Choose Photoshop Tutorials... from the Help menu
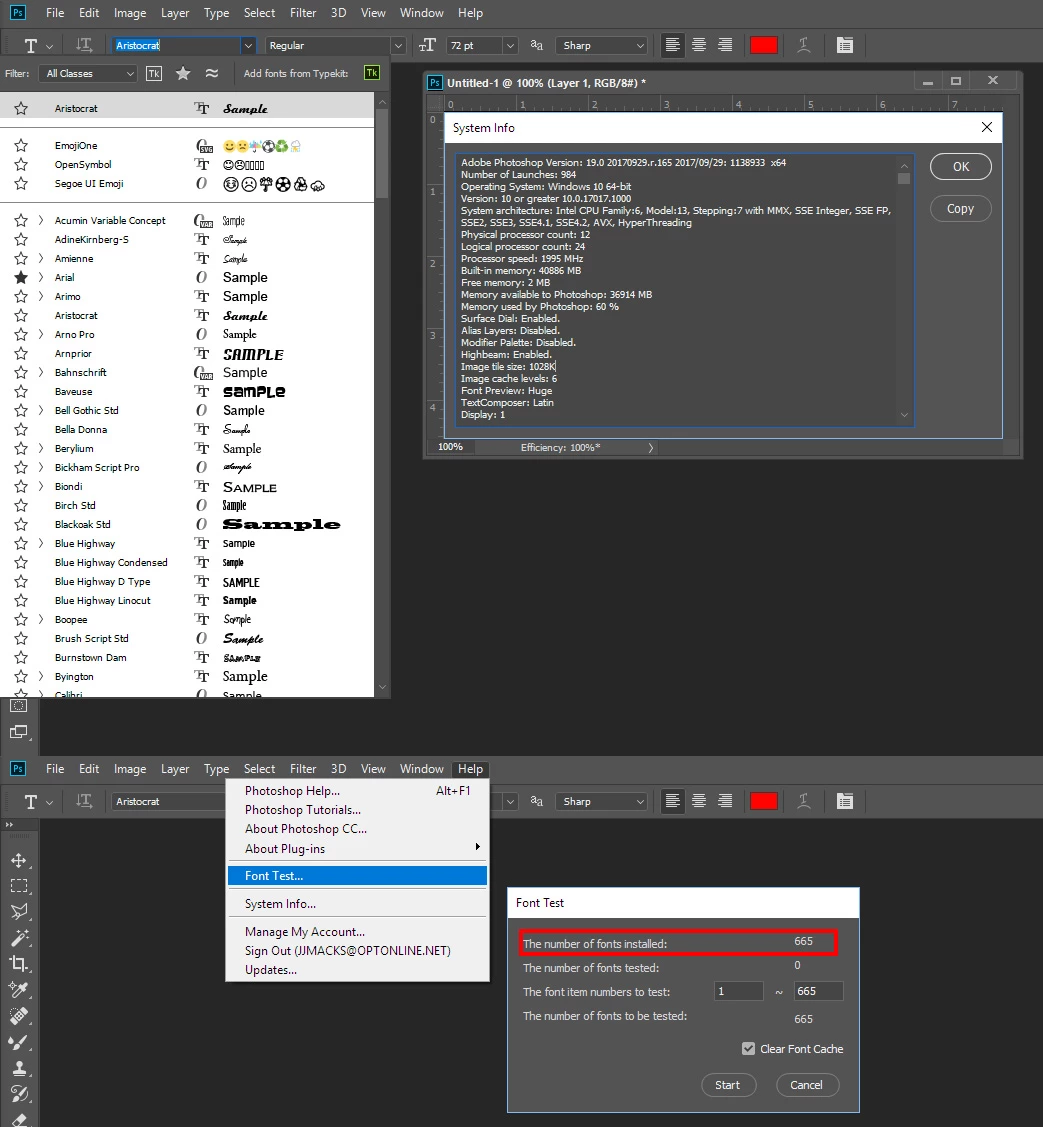This screenshot has height=1127, width=1043. (x=357, y=810)
